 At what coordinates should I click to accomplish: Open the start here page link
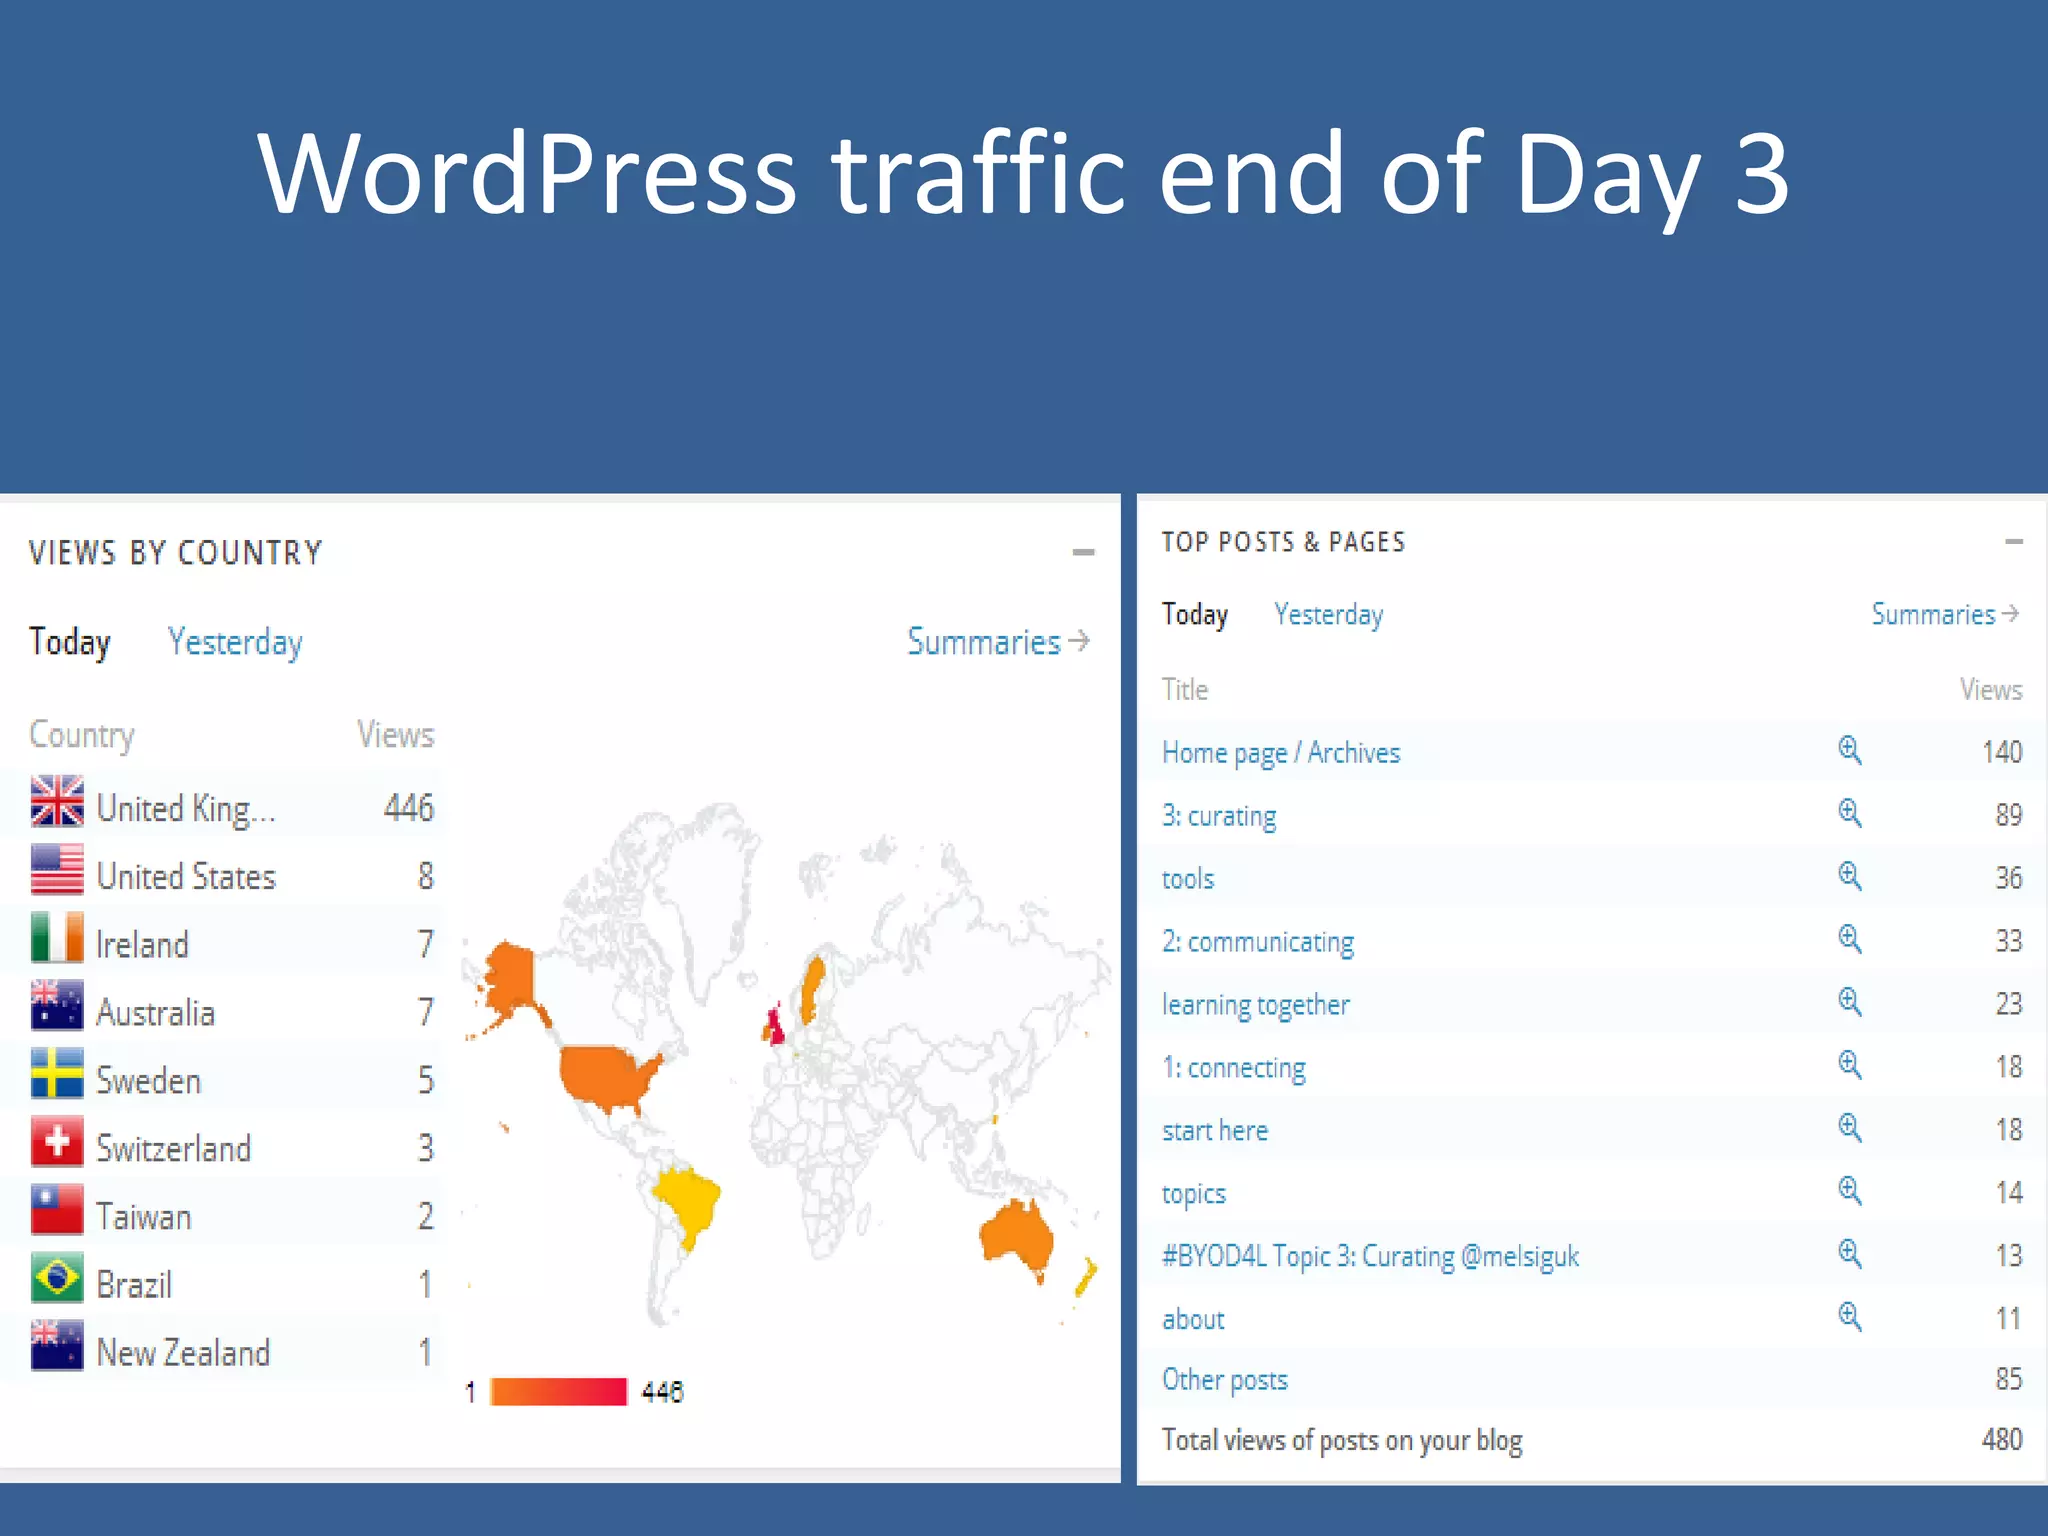click(x=1215, y=1131)
